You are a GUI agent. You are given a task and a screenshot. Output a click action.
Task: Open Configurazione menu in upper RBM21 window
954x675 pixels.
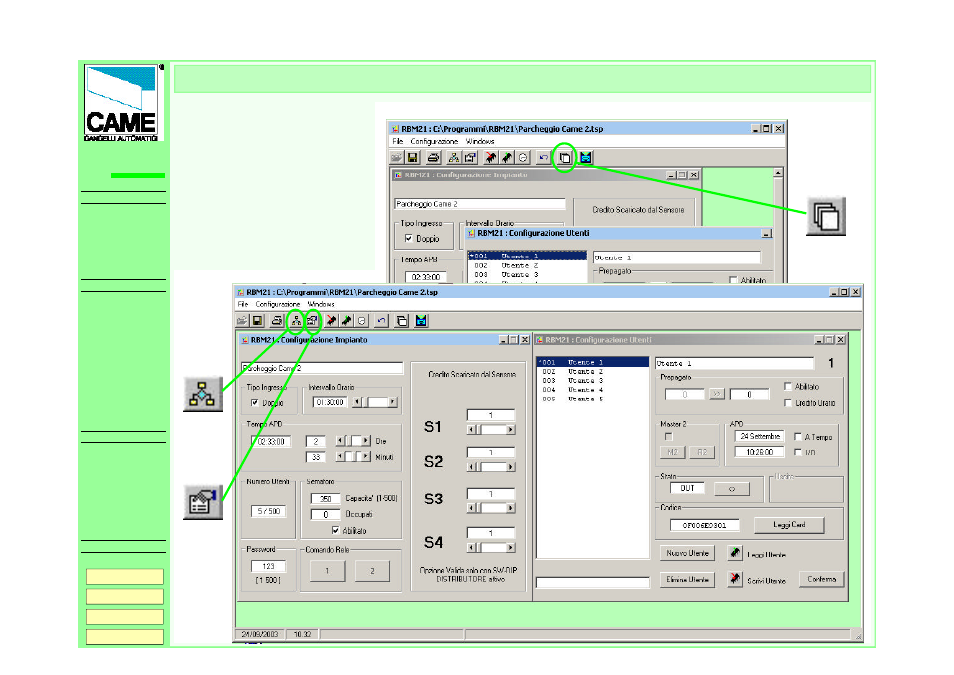(434, 141)
